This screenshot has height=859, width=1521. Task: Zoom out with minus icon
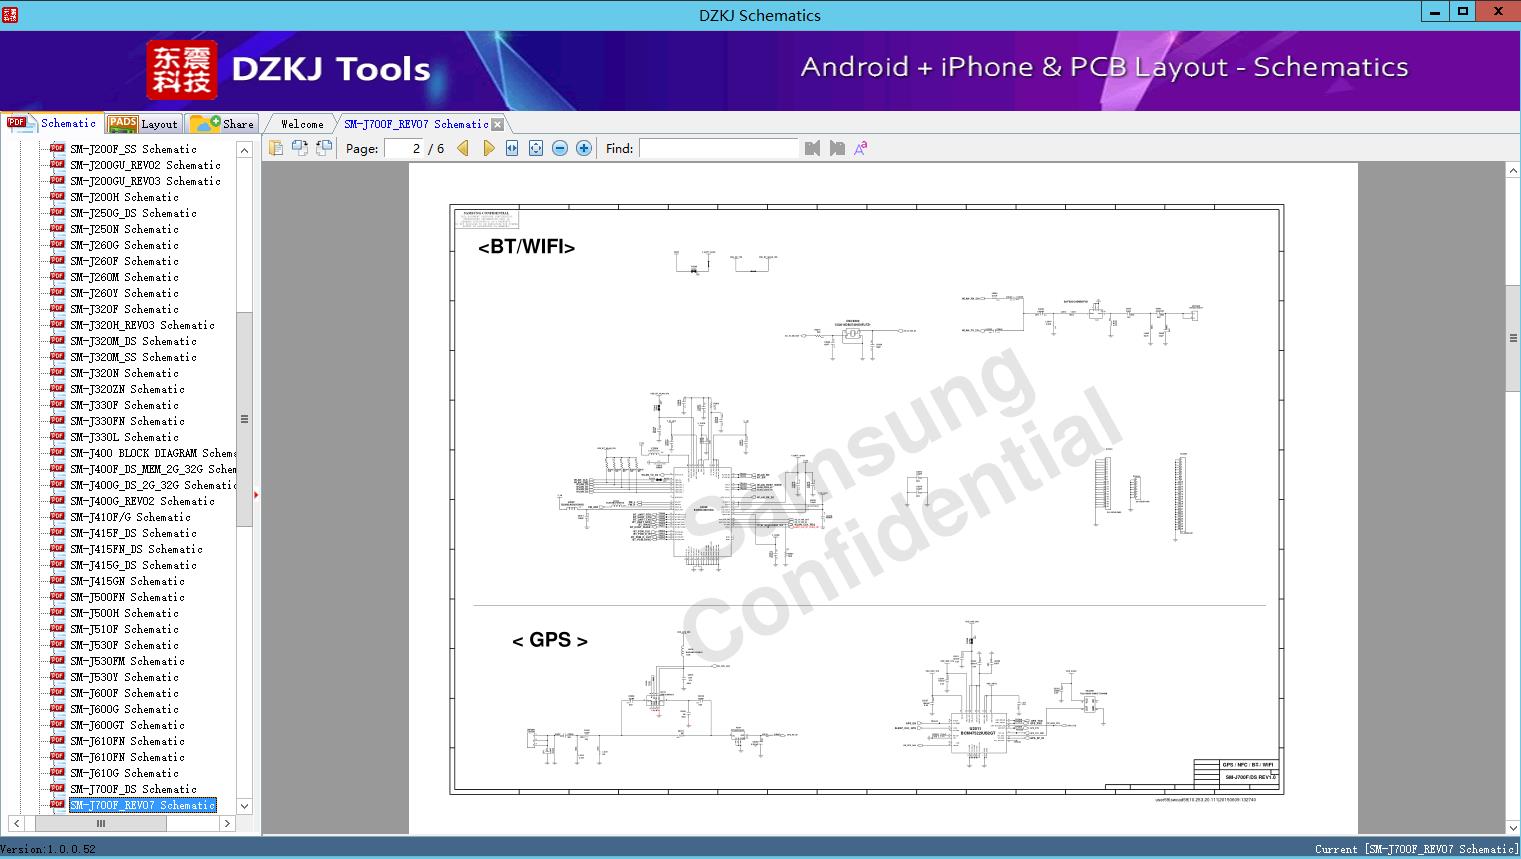pos(560,148)
